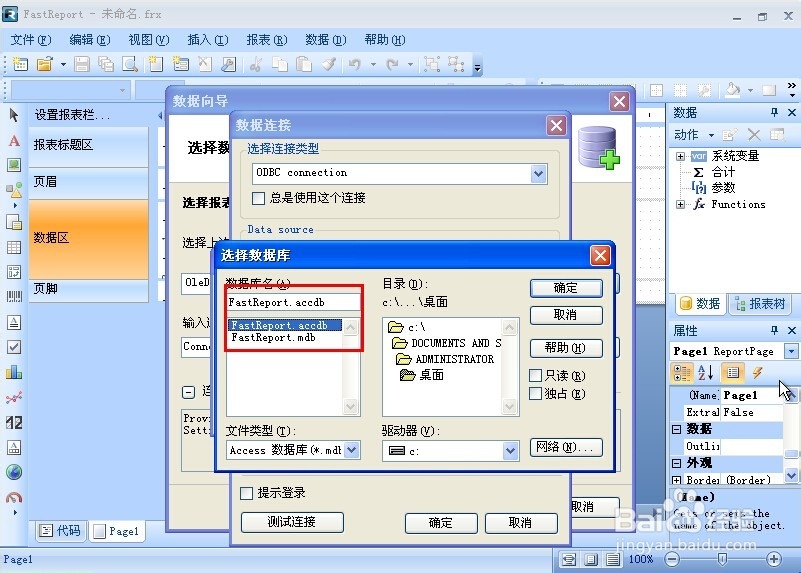Viewport: 801px width, 573px height.
Task: Click the Paste clipboard toolbar icon
Action: point(304,64)
